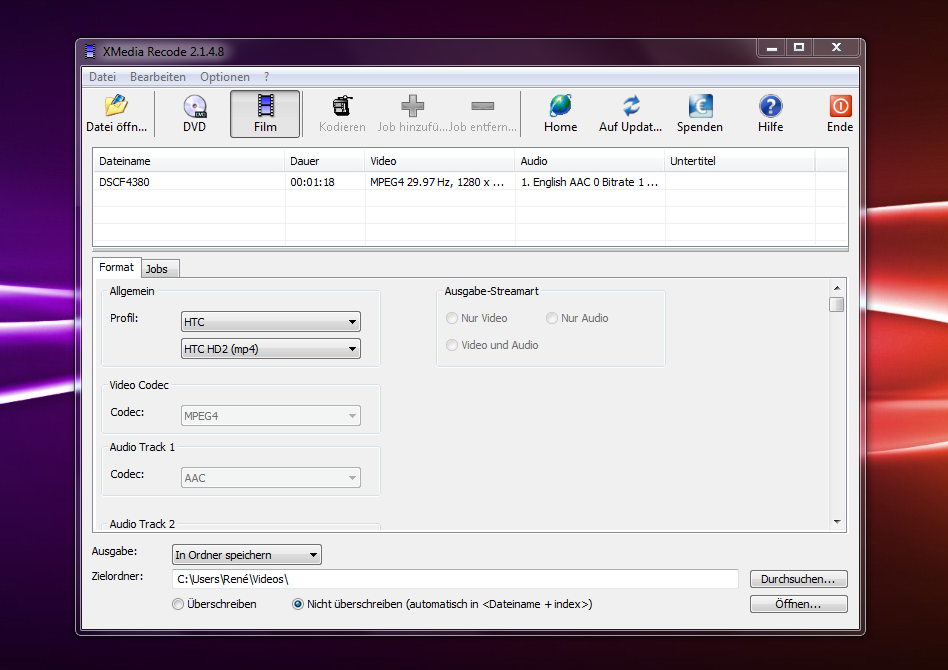Click the Dateiname column header
948x670 pixels.
(x=189, y=161)
